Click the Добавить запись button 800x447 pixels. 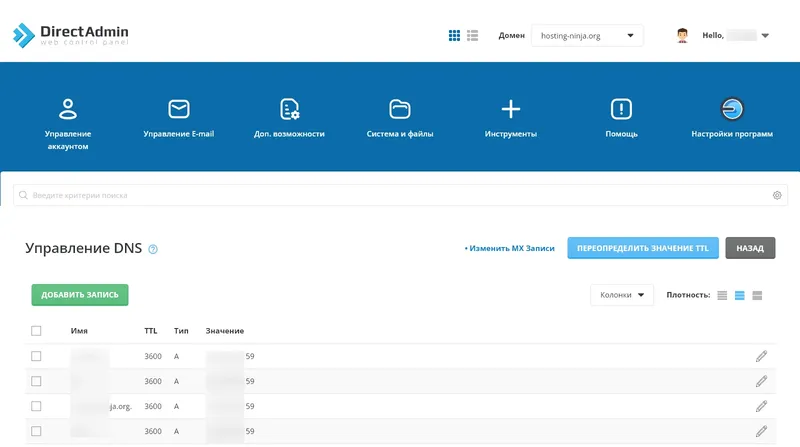[x=80, y=295]
